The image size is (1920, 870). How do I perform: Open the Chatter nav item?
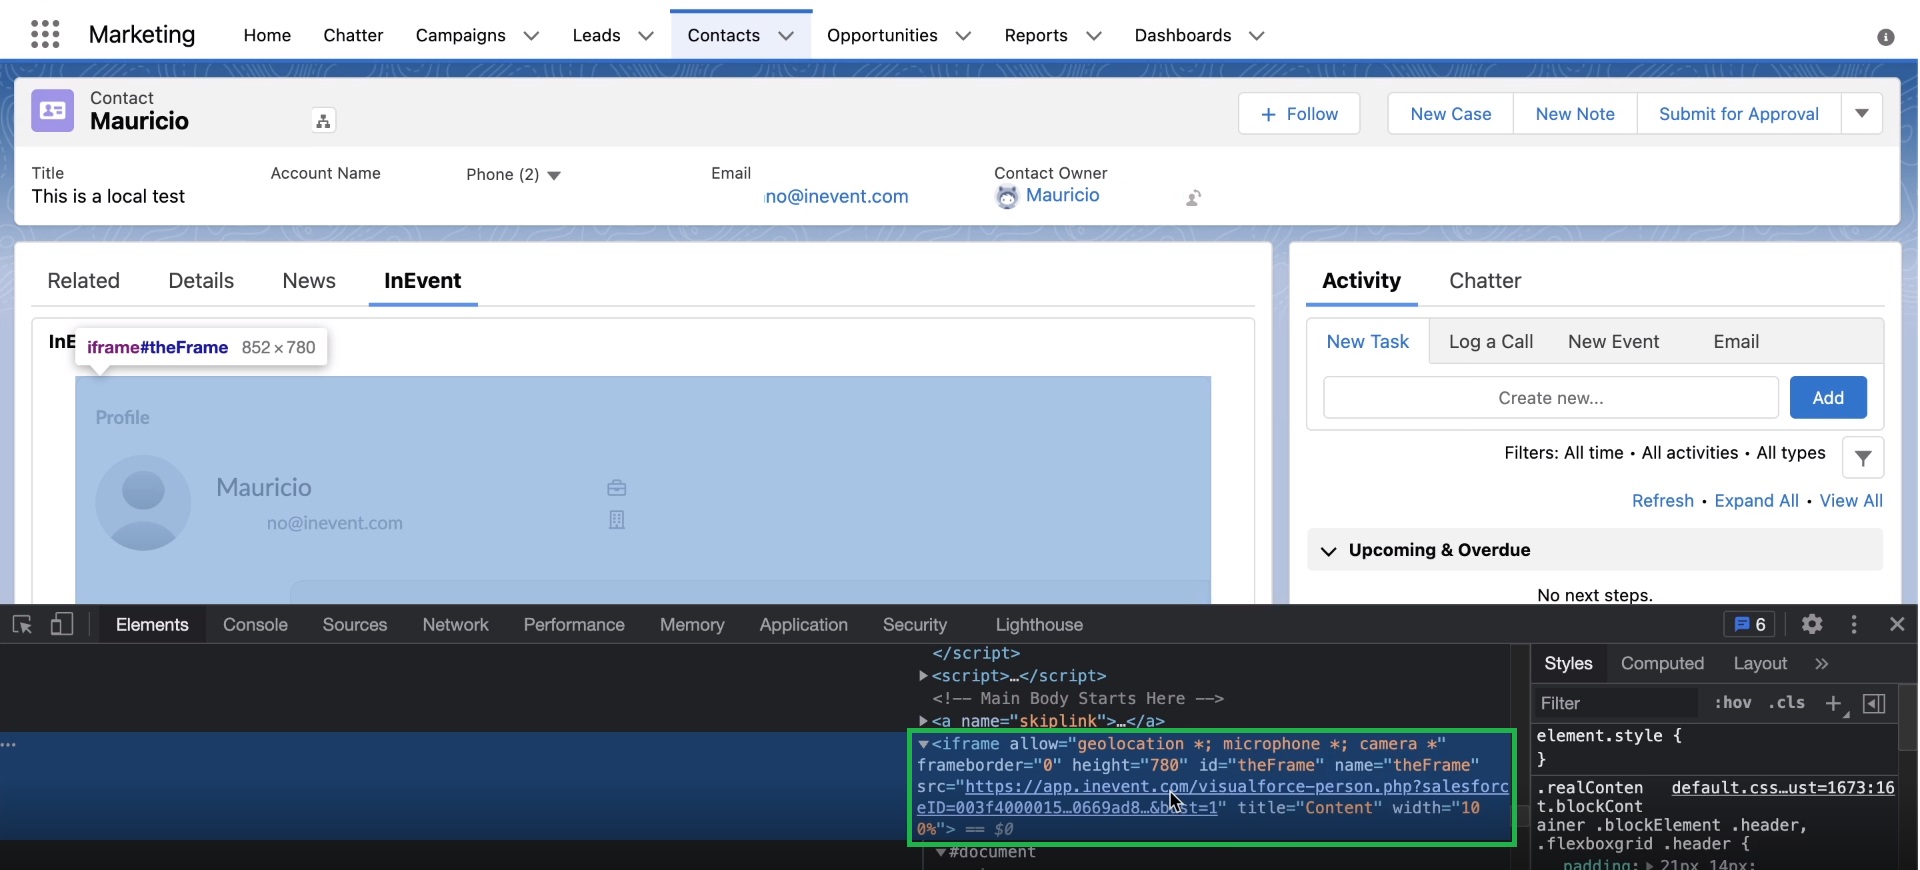tap(353, 35)
